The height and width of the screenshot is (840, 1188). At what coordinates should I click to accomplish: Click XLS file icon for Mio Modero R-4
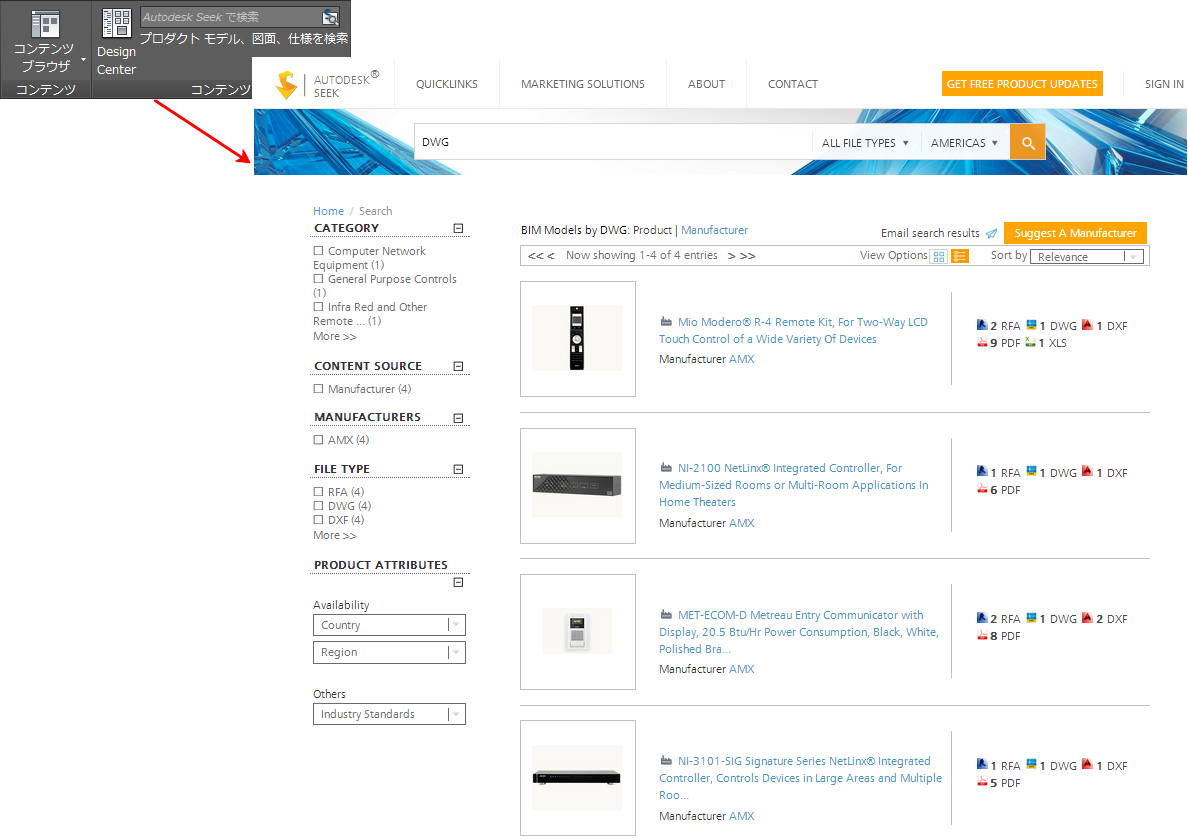[1030, 342]
